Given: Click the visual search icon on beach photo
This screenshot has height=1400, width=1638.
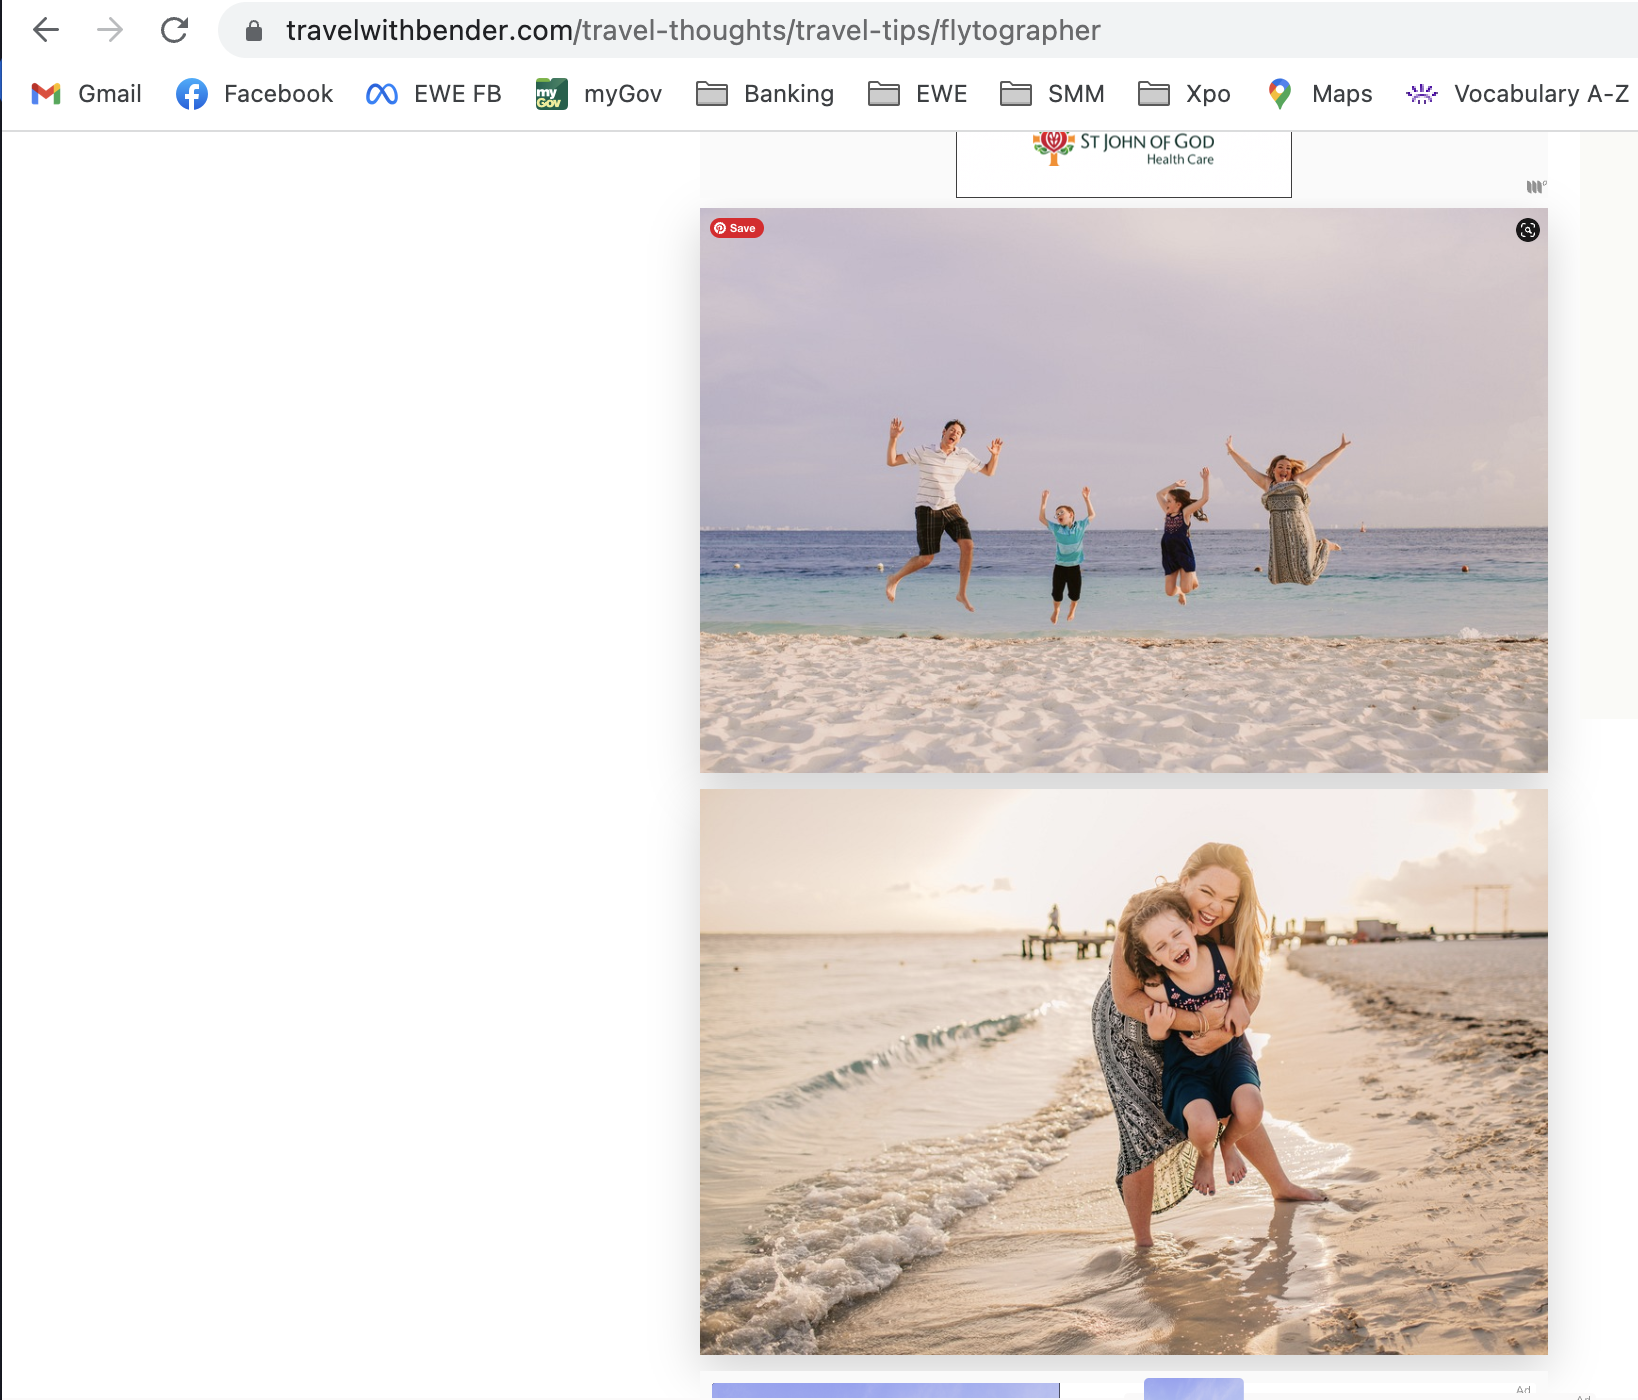Looking at the screenshot, I should [1527, 230].
